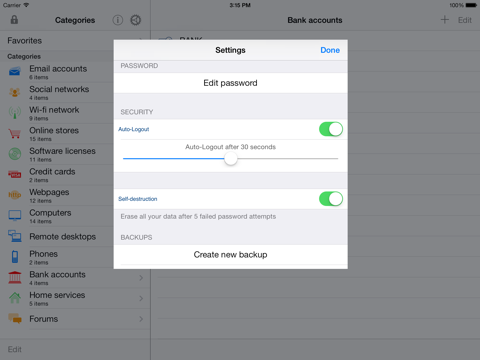Choose Edit password option

click(230, 83)
